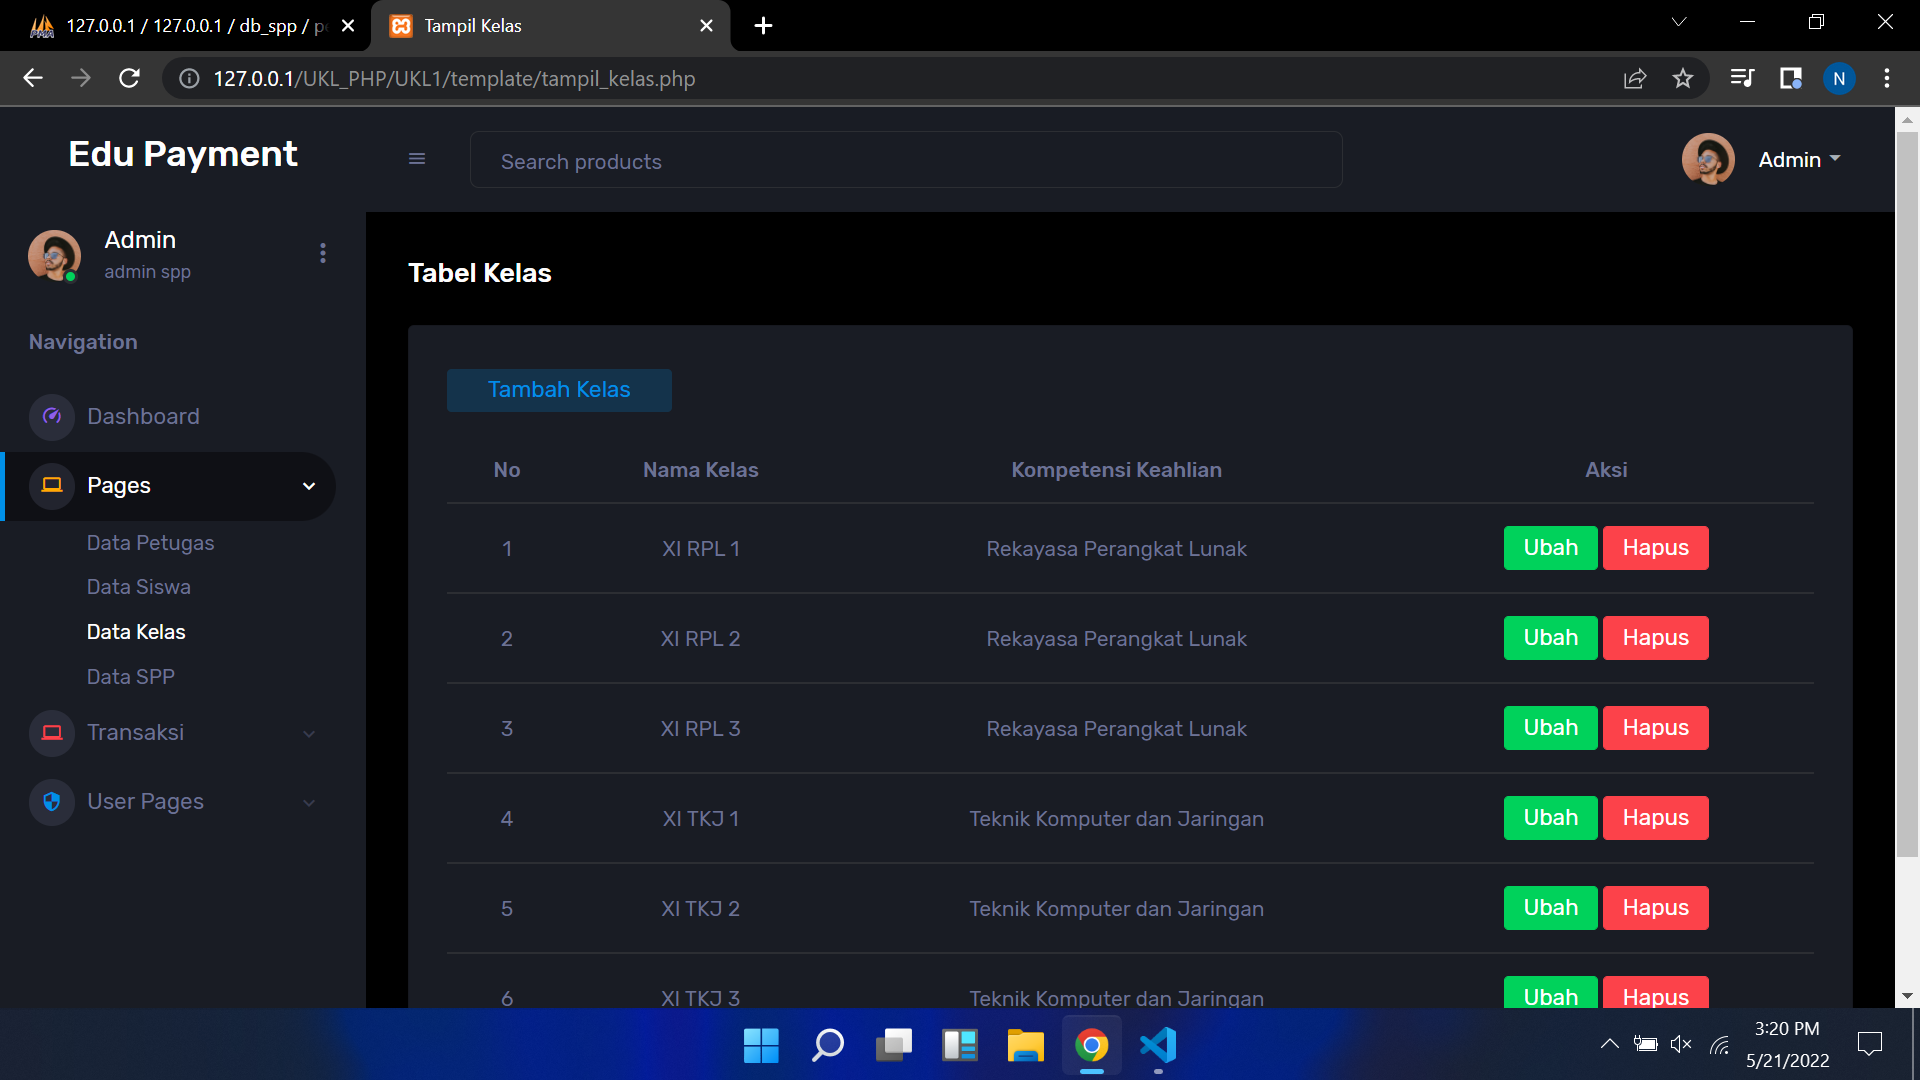Bookmark this page with star icon
This screenshot has height=1080, width=1920.
click(1683, 78)
